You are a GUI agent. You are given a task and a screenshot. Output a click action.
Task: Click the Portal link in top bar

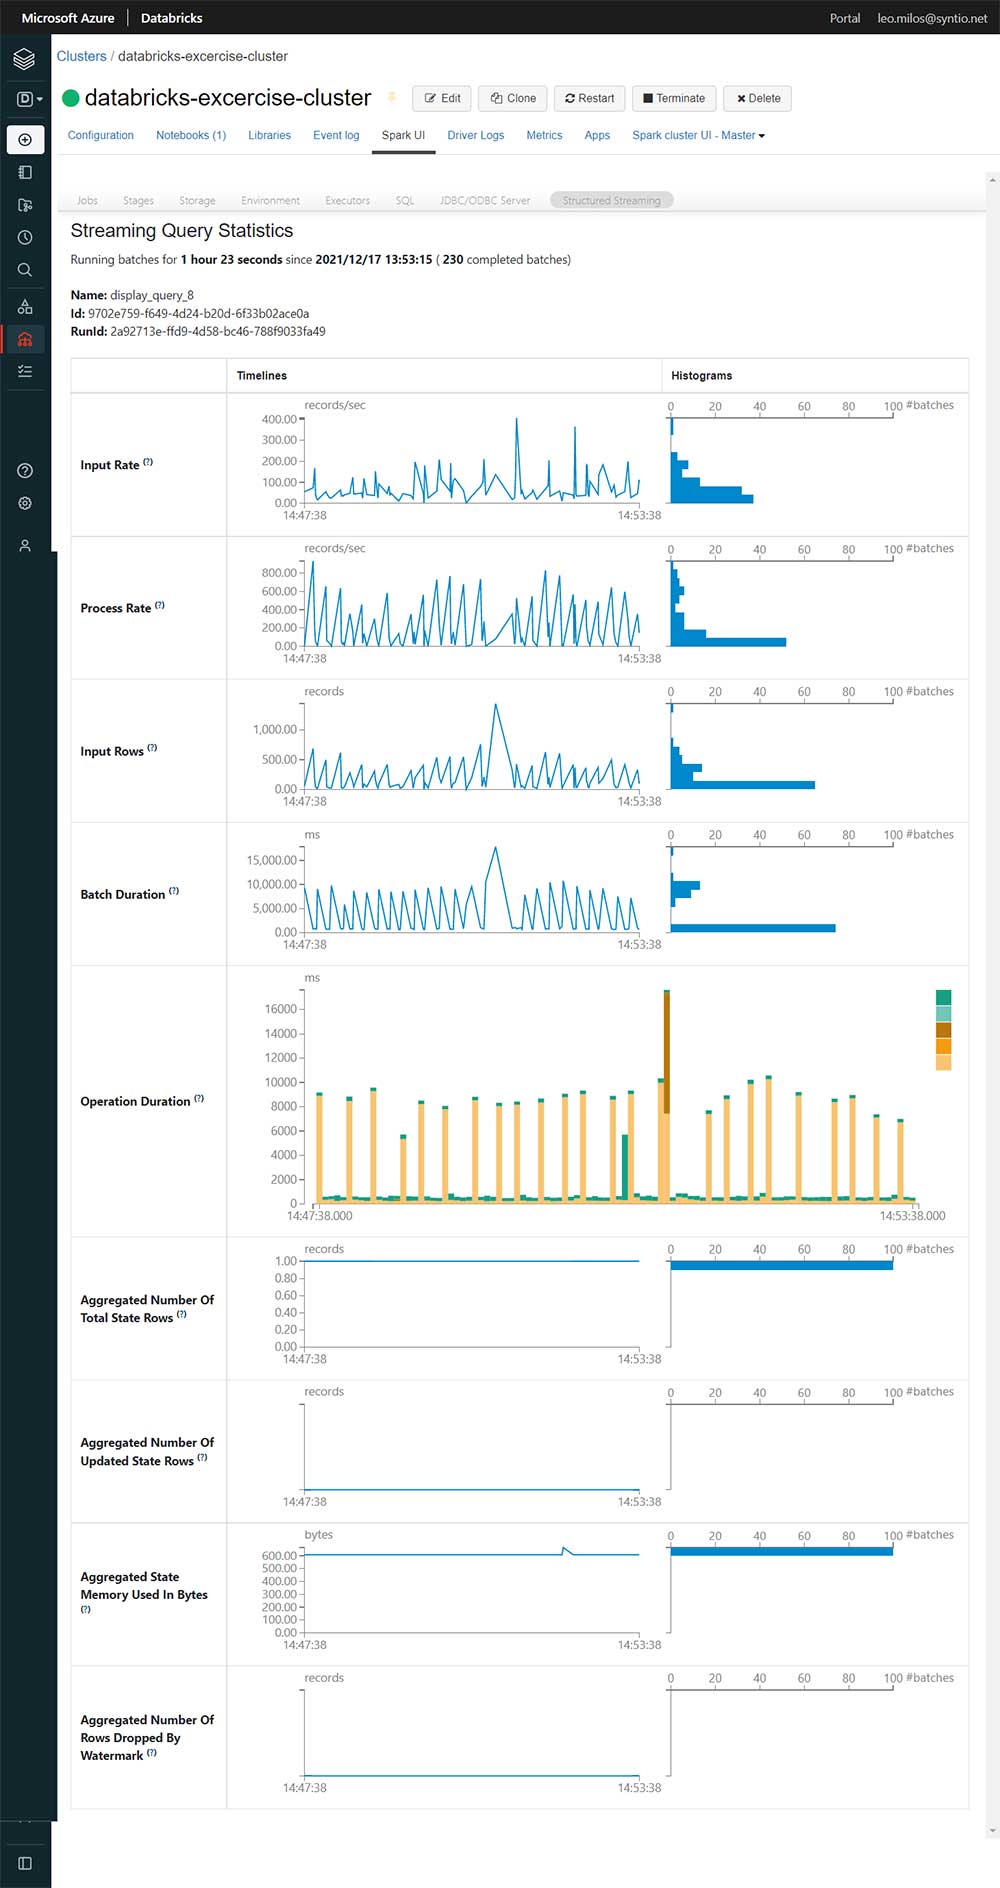pos(845,18)
